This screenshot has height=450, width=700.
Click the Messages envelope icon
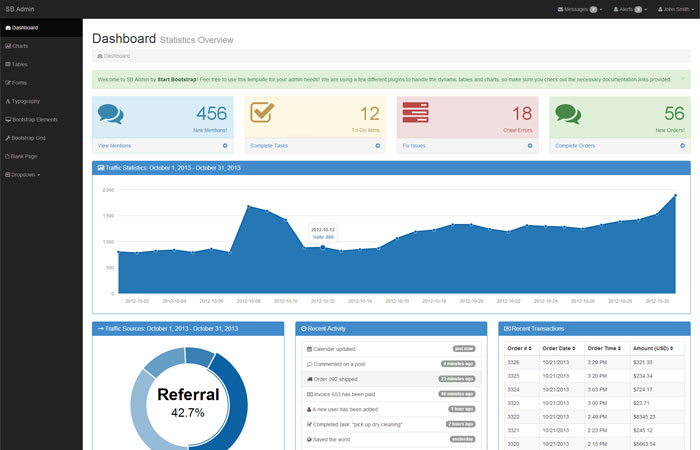[x=560, y=9]
